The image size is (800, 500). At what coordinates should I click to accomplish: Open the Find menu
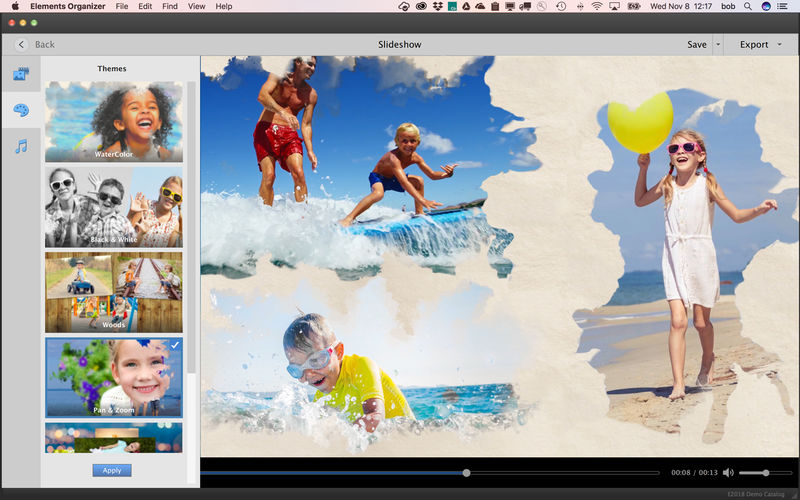[x=170, y=6]
